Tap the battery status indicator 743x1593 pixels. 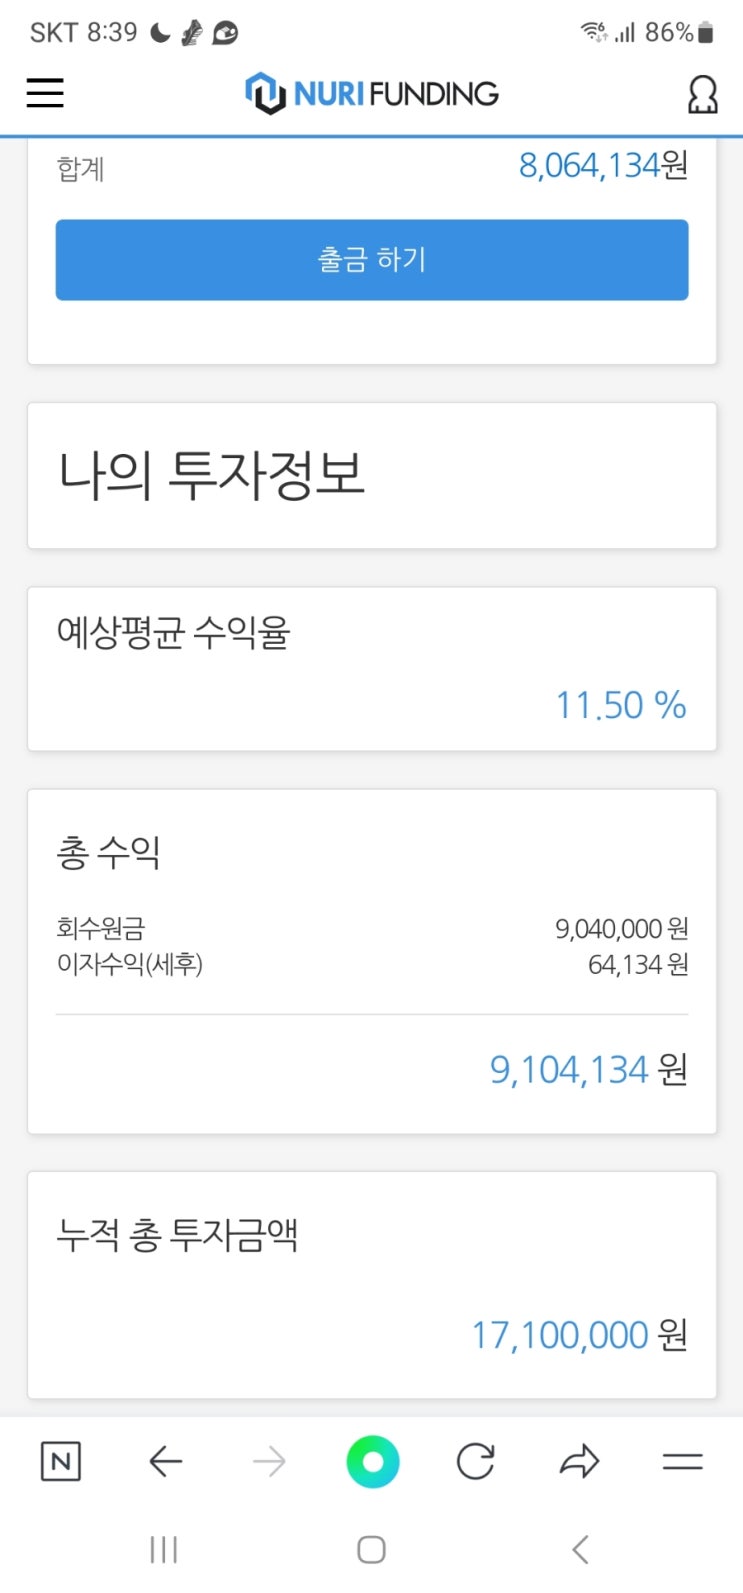[706, 33]
